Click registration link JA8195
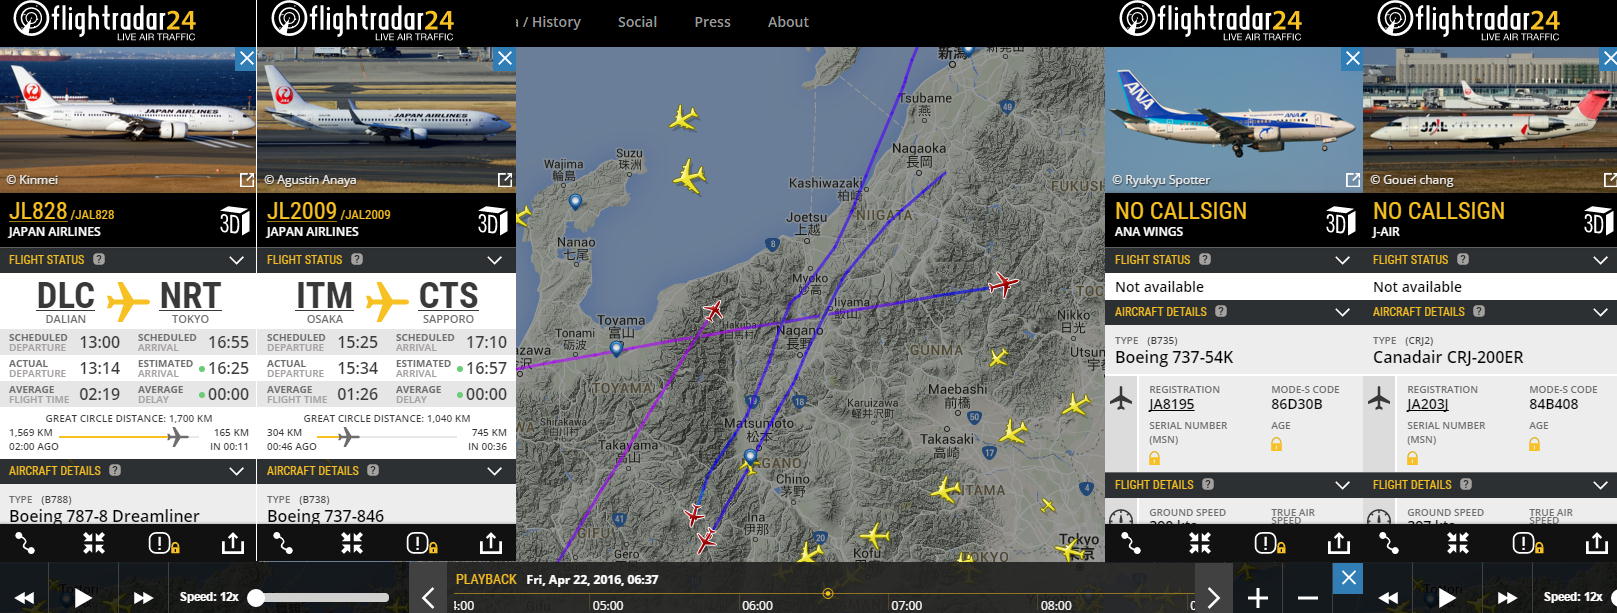The image size is (1617, 613). (1171, 405)
